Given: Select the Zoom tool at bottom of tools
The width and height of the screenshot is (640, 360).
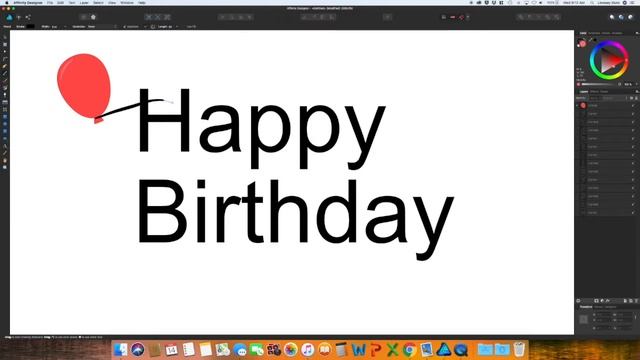Looking at the screenshot, I should 5,167.
